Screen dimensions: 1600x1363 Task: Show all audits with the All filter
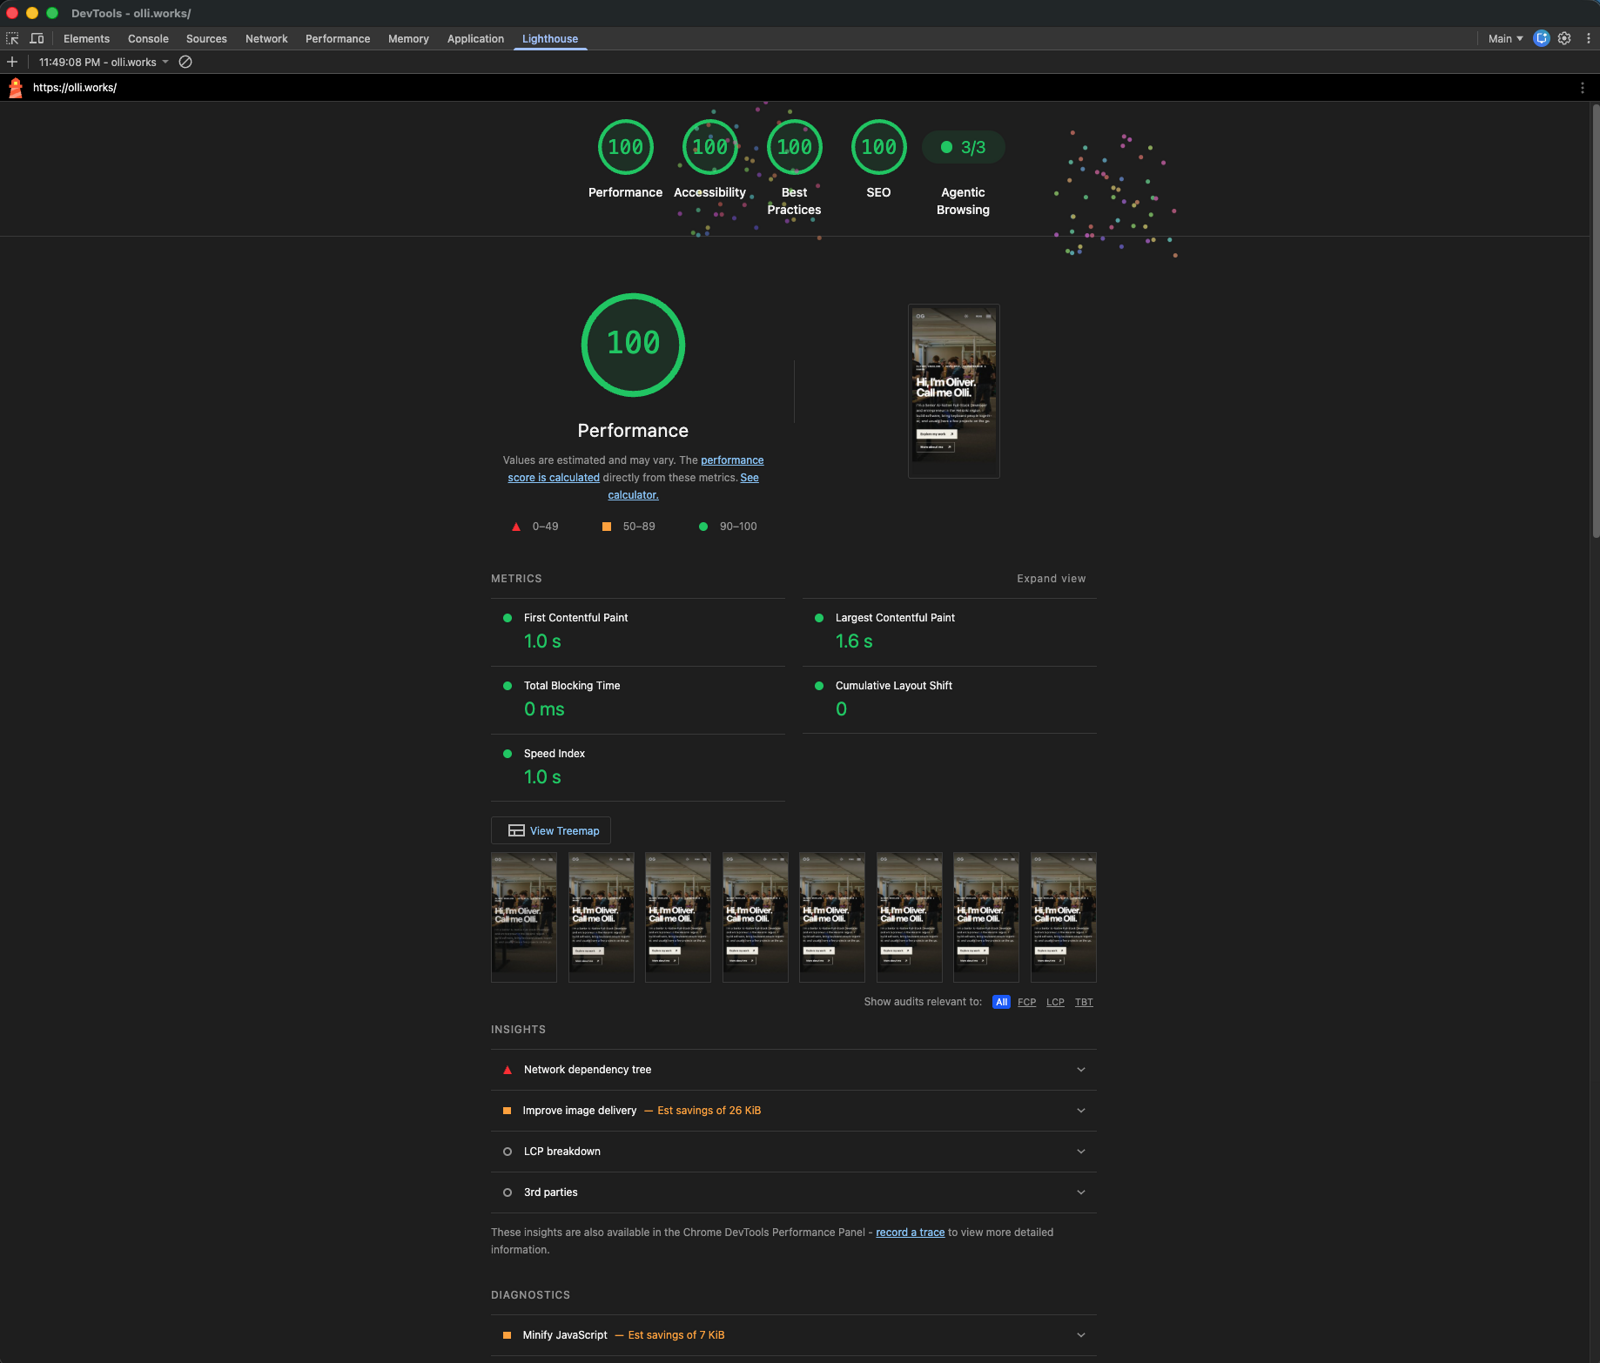pos(1001,1002)
